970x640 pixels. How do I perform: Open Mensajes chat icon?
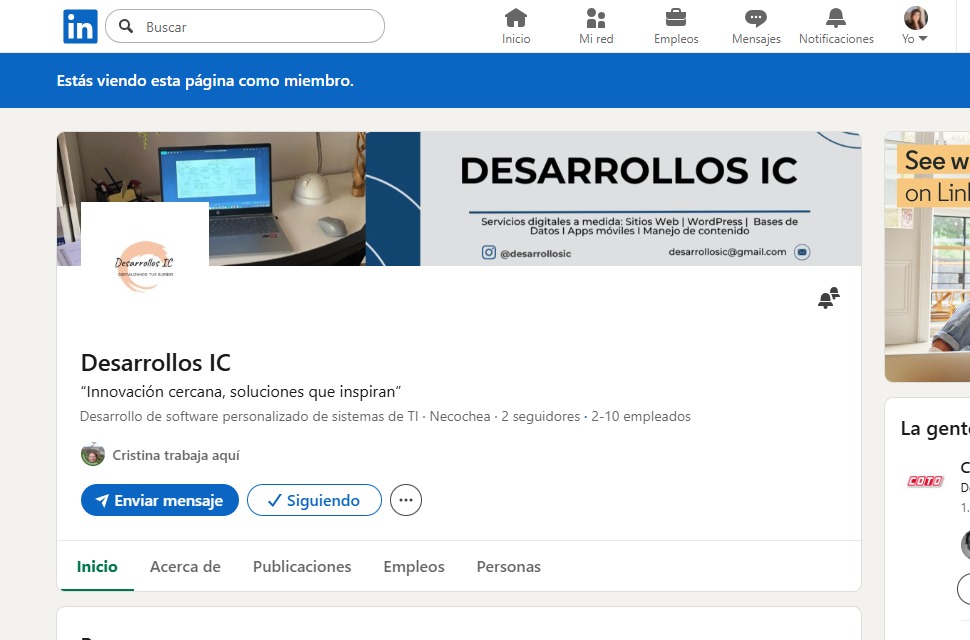click(x=756, y=18)
